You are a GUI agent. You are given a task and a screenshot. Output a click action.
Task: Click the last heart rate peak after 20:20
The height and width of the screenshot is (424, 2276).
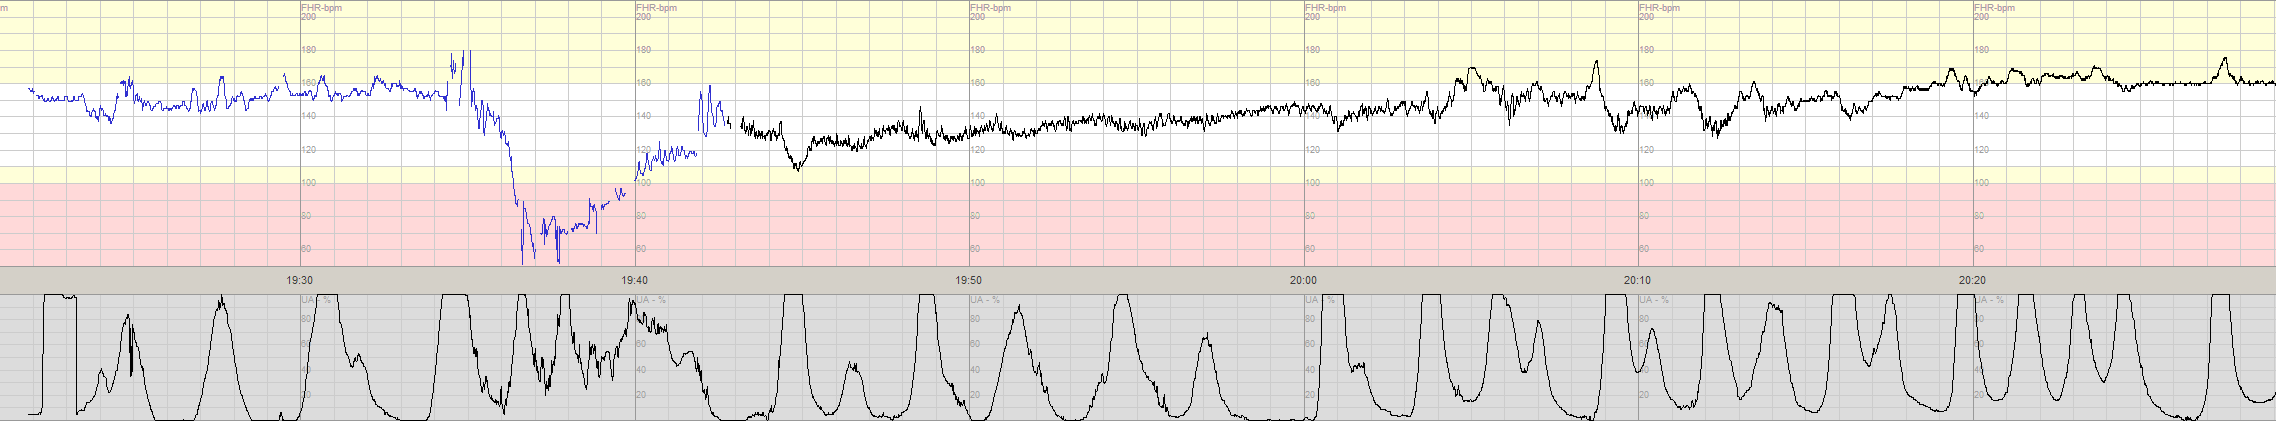(x=2225, y=60)
